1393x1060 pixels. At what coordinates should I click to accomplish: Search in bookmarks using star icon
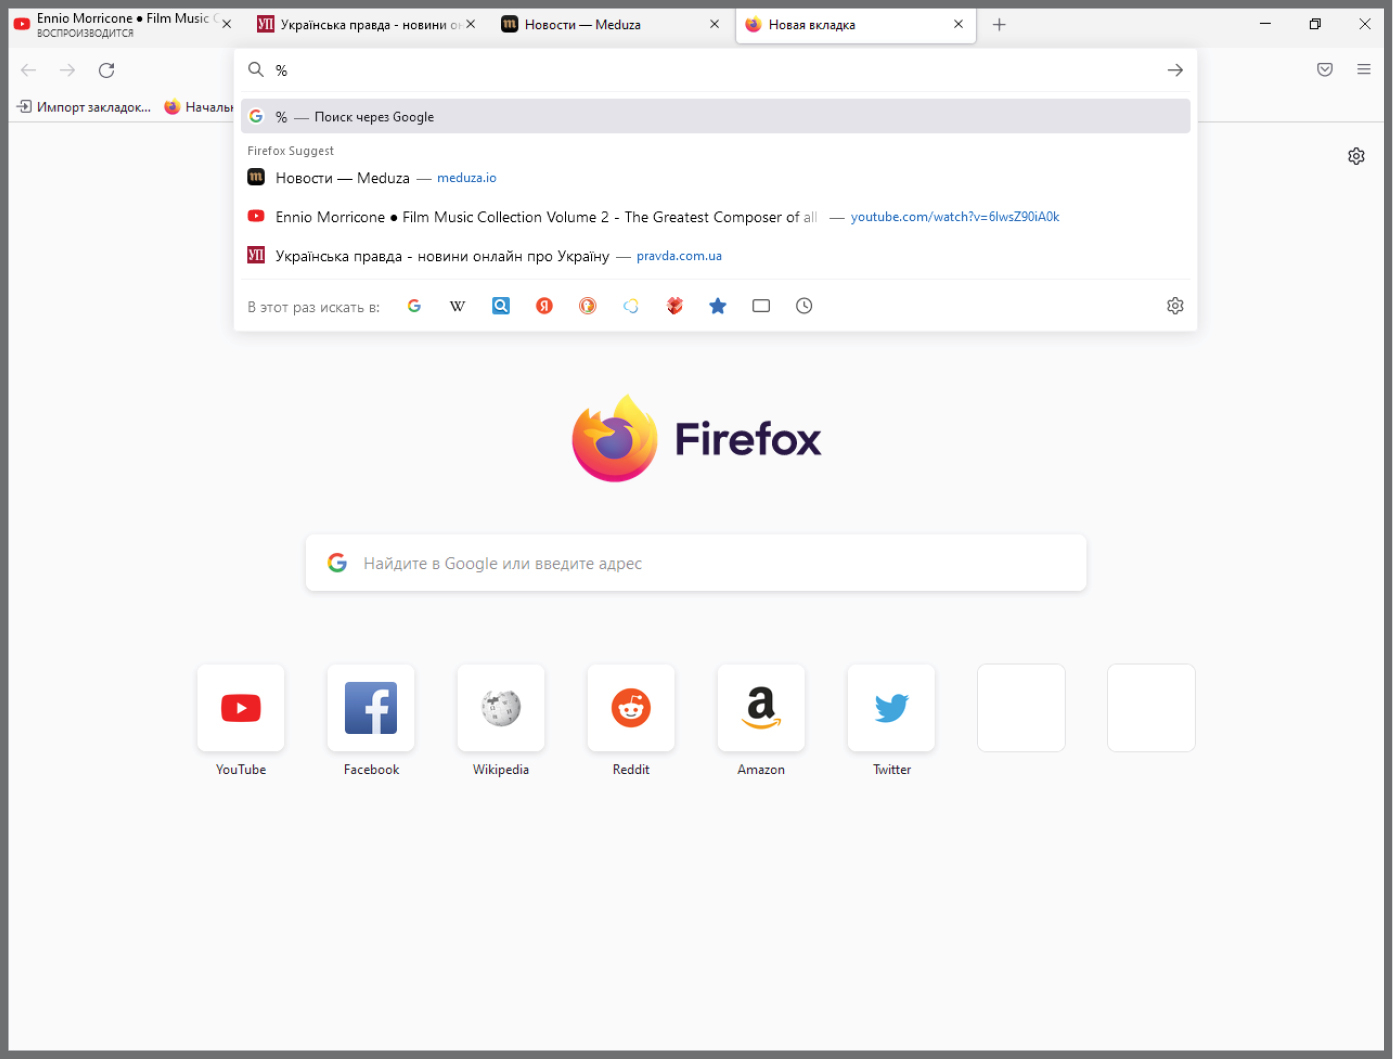tap(718, 306)
